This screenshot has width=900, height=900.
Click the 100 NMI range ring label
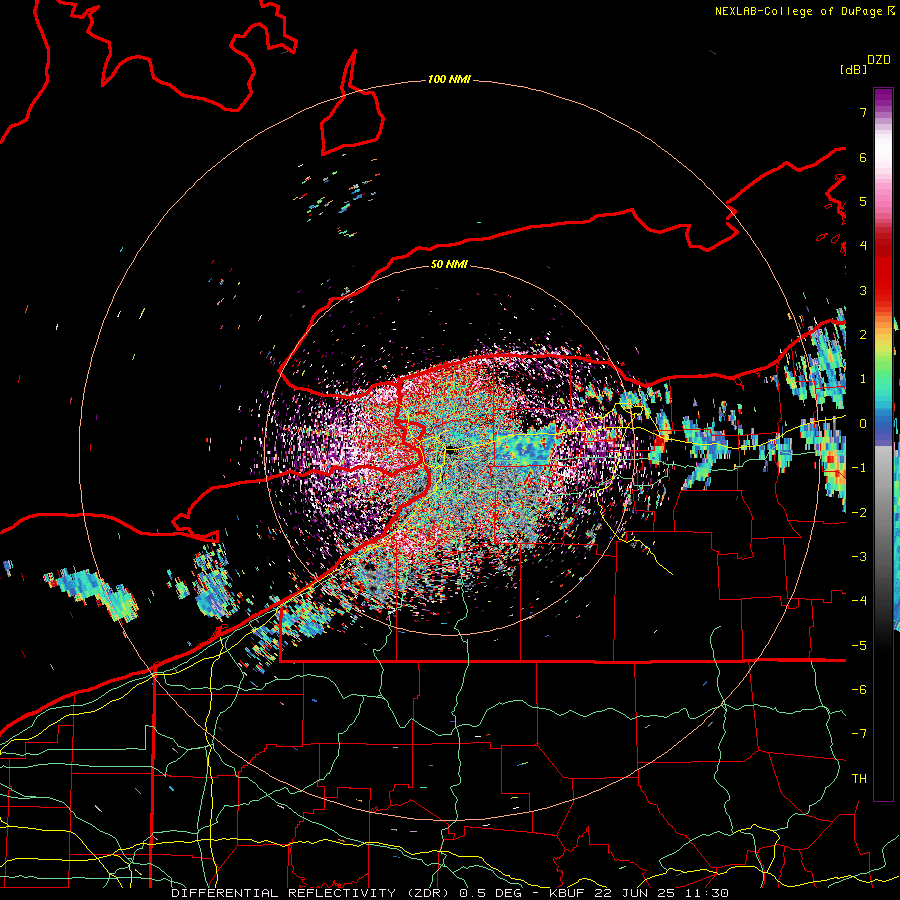[449, 79]
